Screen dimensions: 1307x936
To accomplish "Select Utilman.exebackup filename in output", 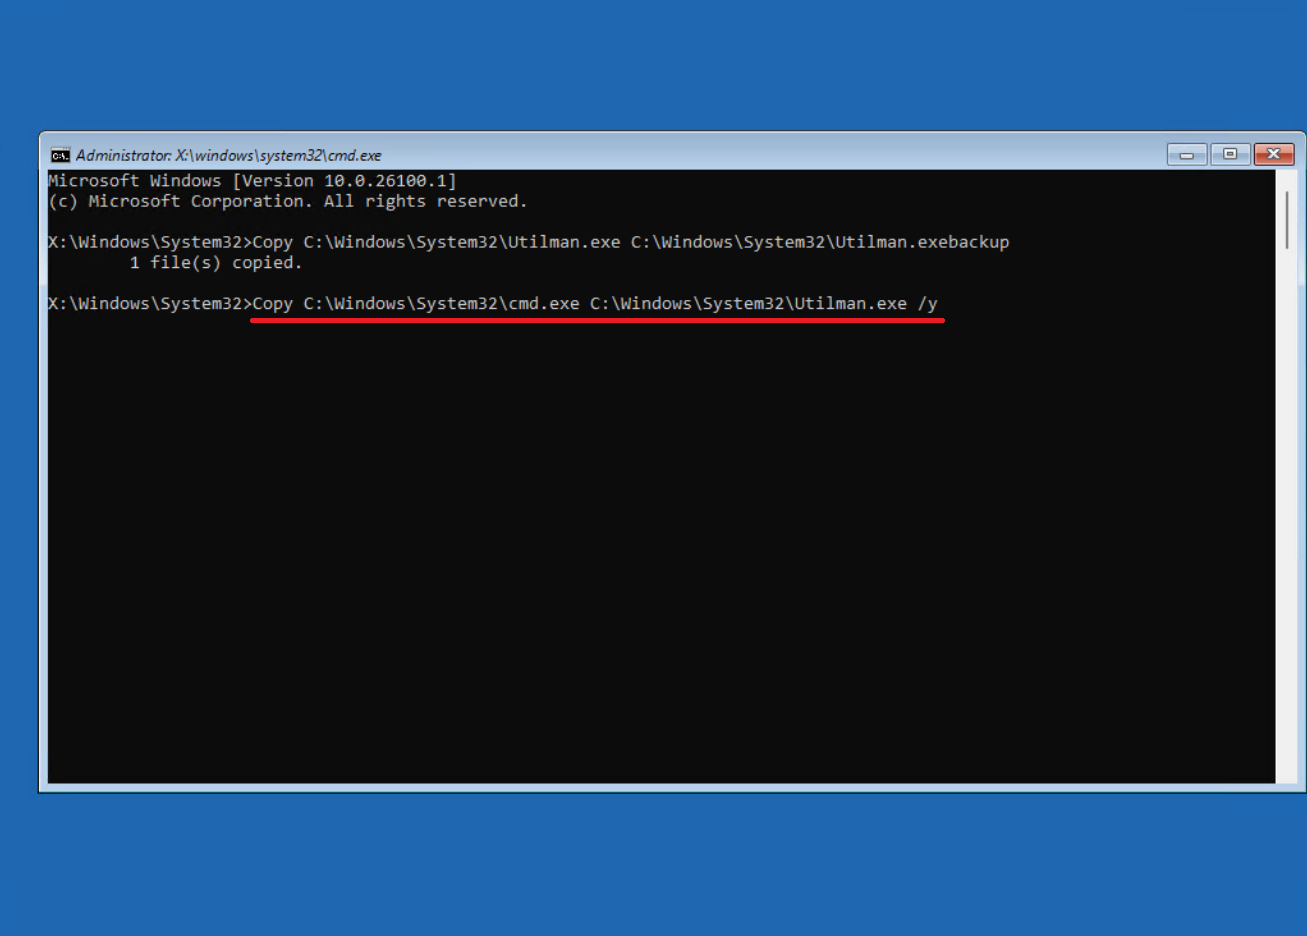I will click(x=924, y=241).
